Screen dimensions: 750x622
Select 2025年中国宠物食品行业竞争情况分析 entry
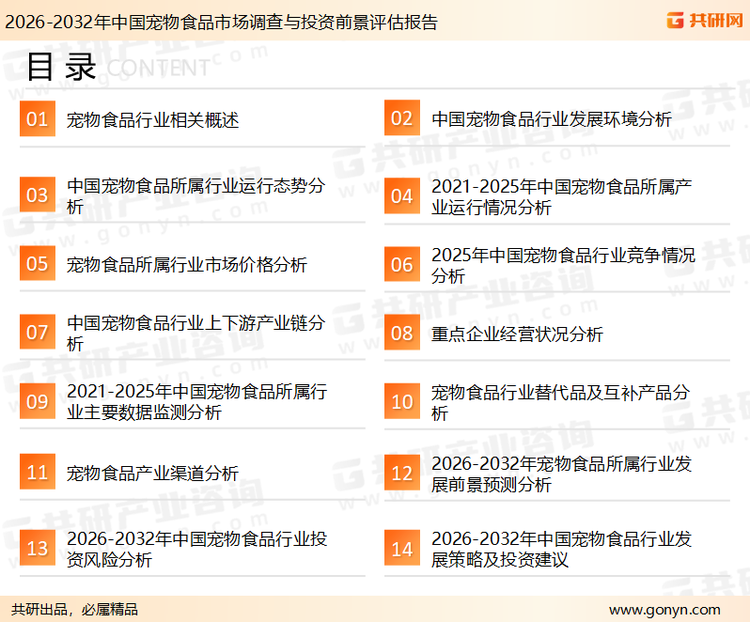coord(563,265)
